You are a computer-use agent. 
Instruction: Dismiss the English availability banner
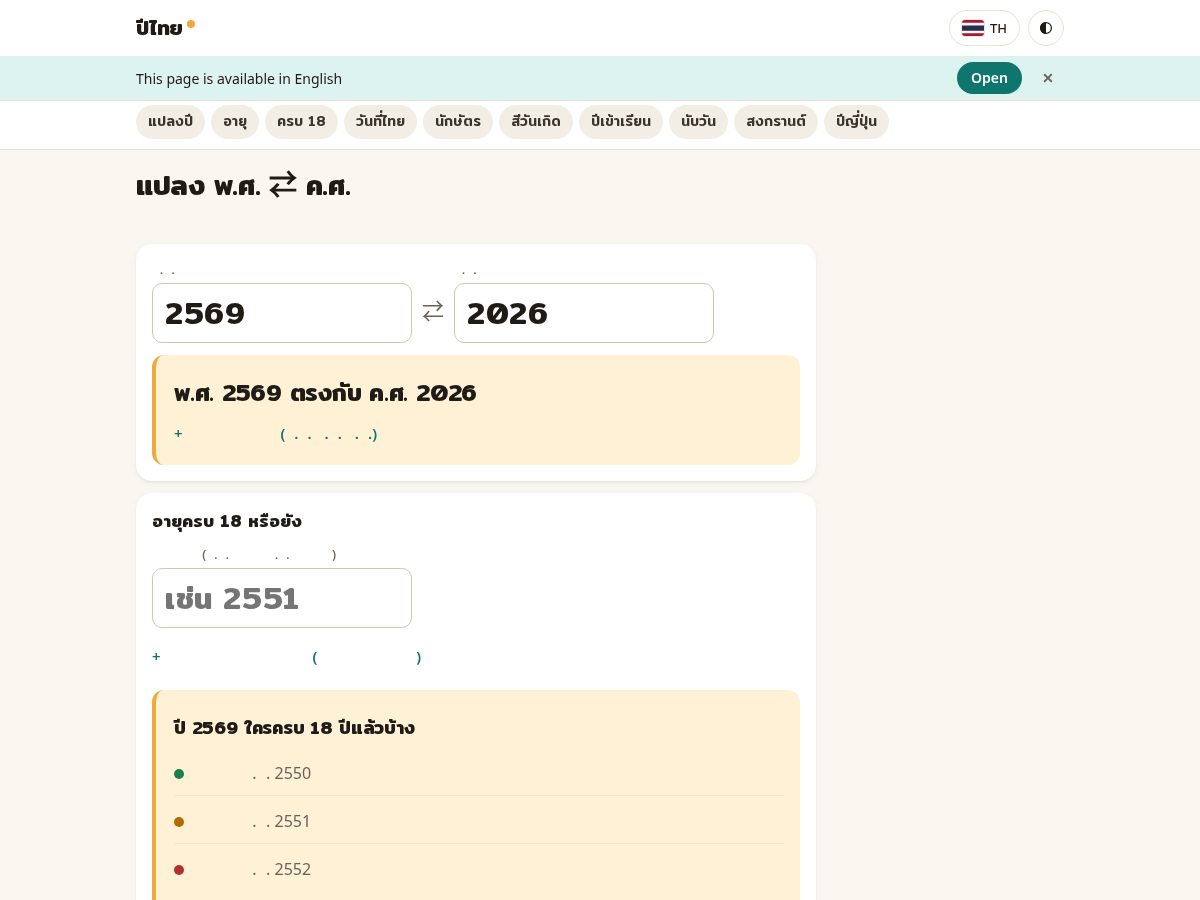pyautogui.click(x=1048, y=78)
